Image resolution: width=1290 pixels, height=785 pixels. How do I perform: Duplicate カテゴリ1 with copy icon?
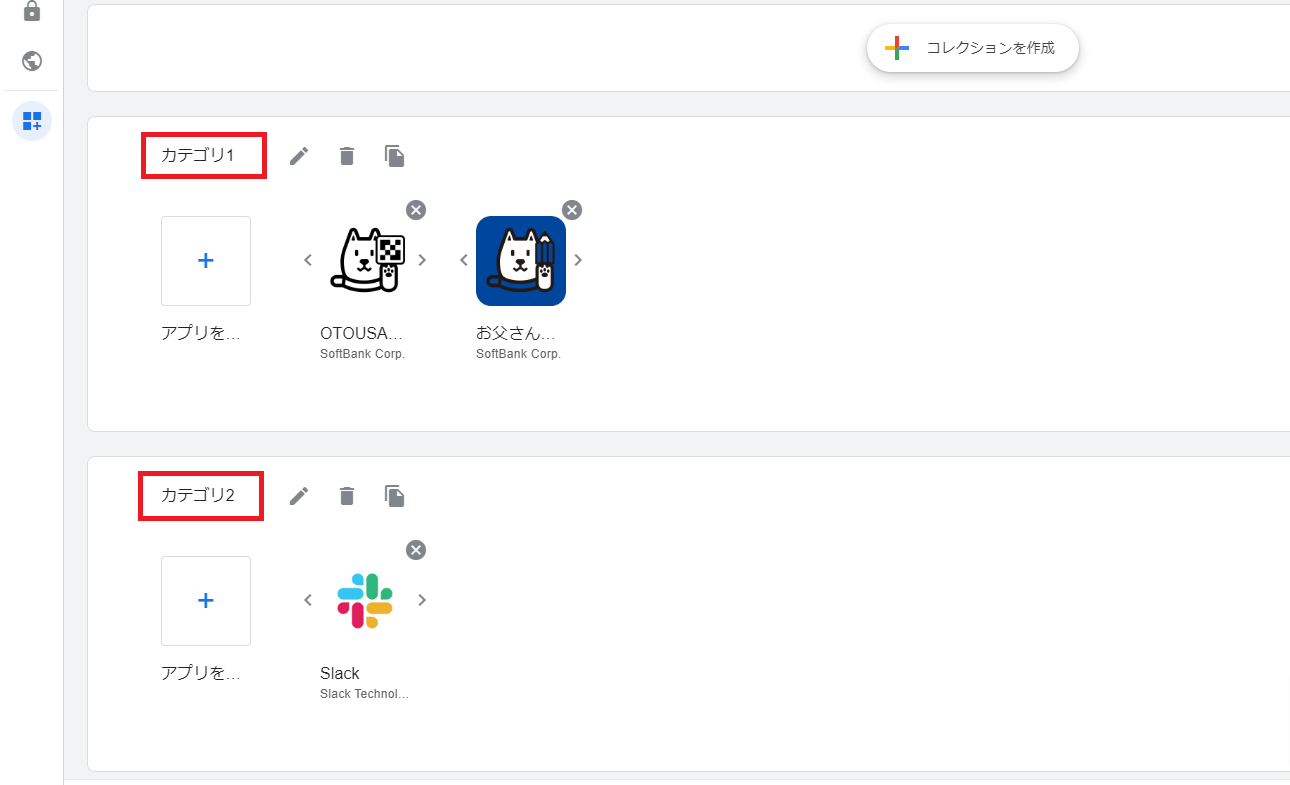pyautogui.click(x=395, y=156)
